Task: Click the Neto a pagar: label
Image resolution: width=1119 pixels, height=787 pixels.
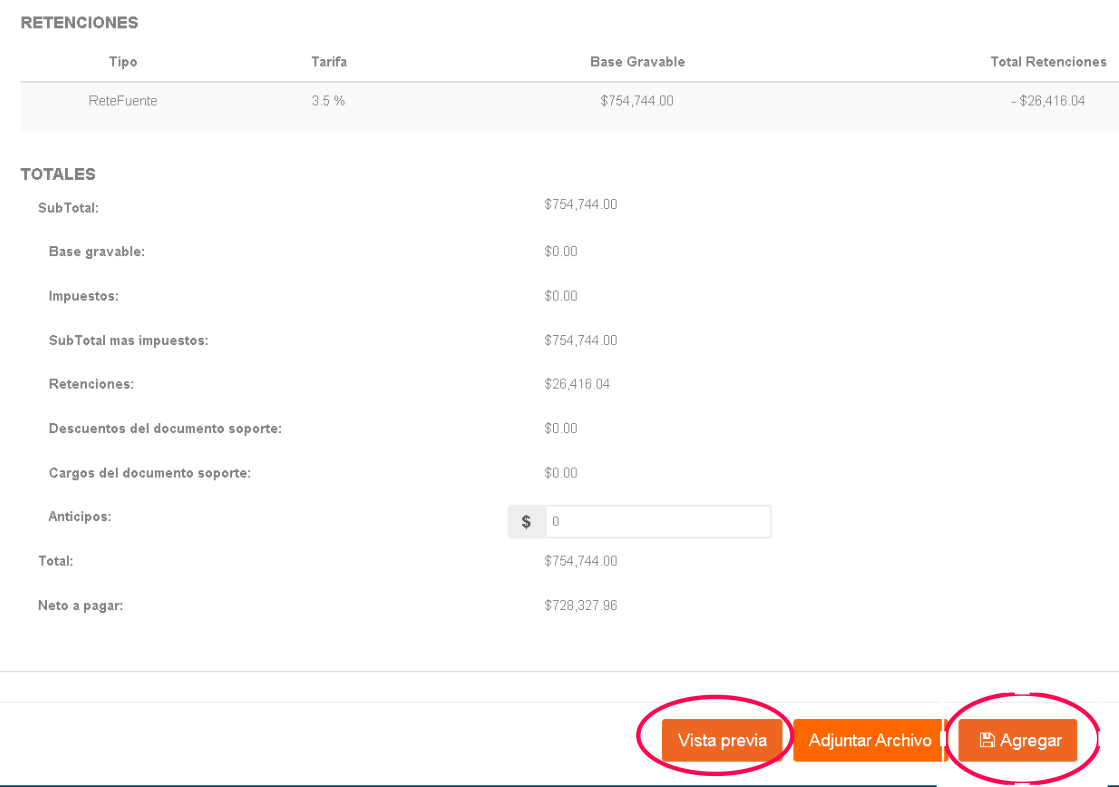Action: coord(81,605)
